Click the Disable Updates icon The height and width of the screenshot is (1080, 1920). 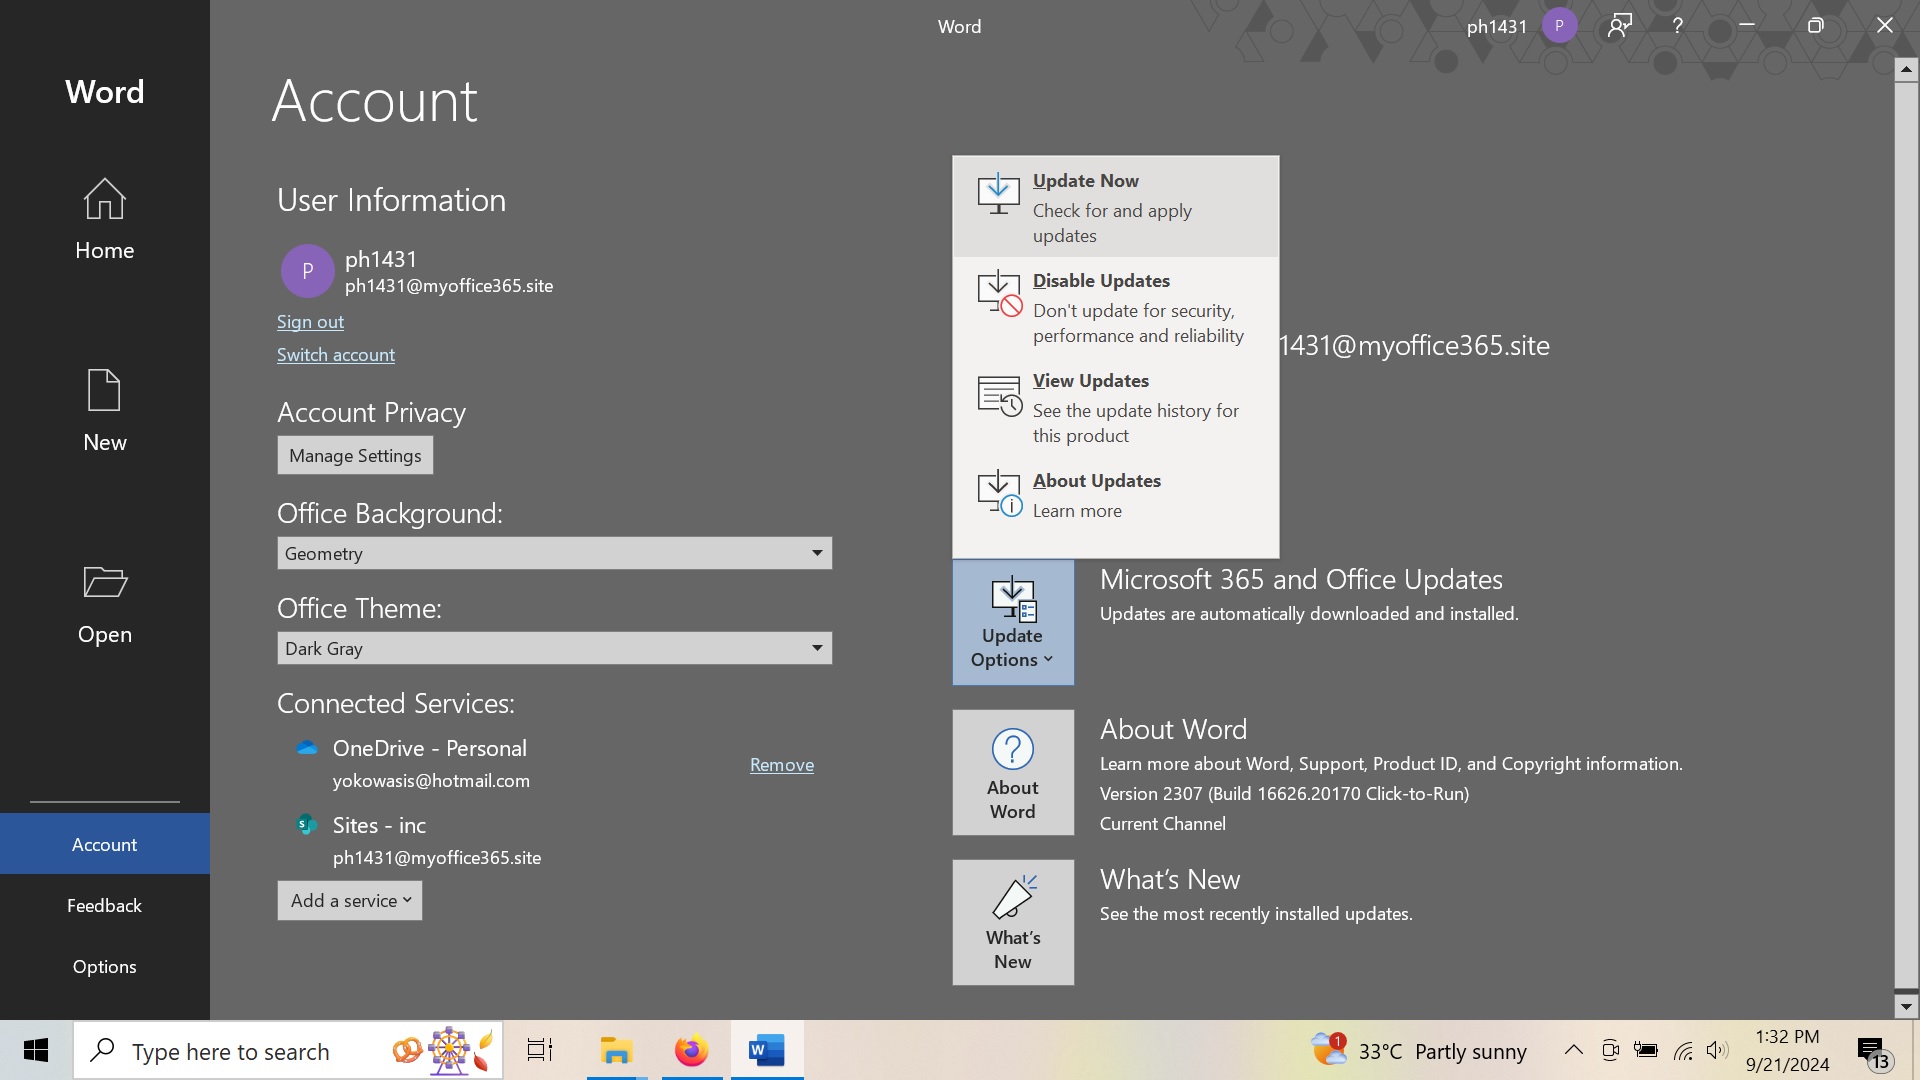coord(999,293)
